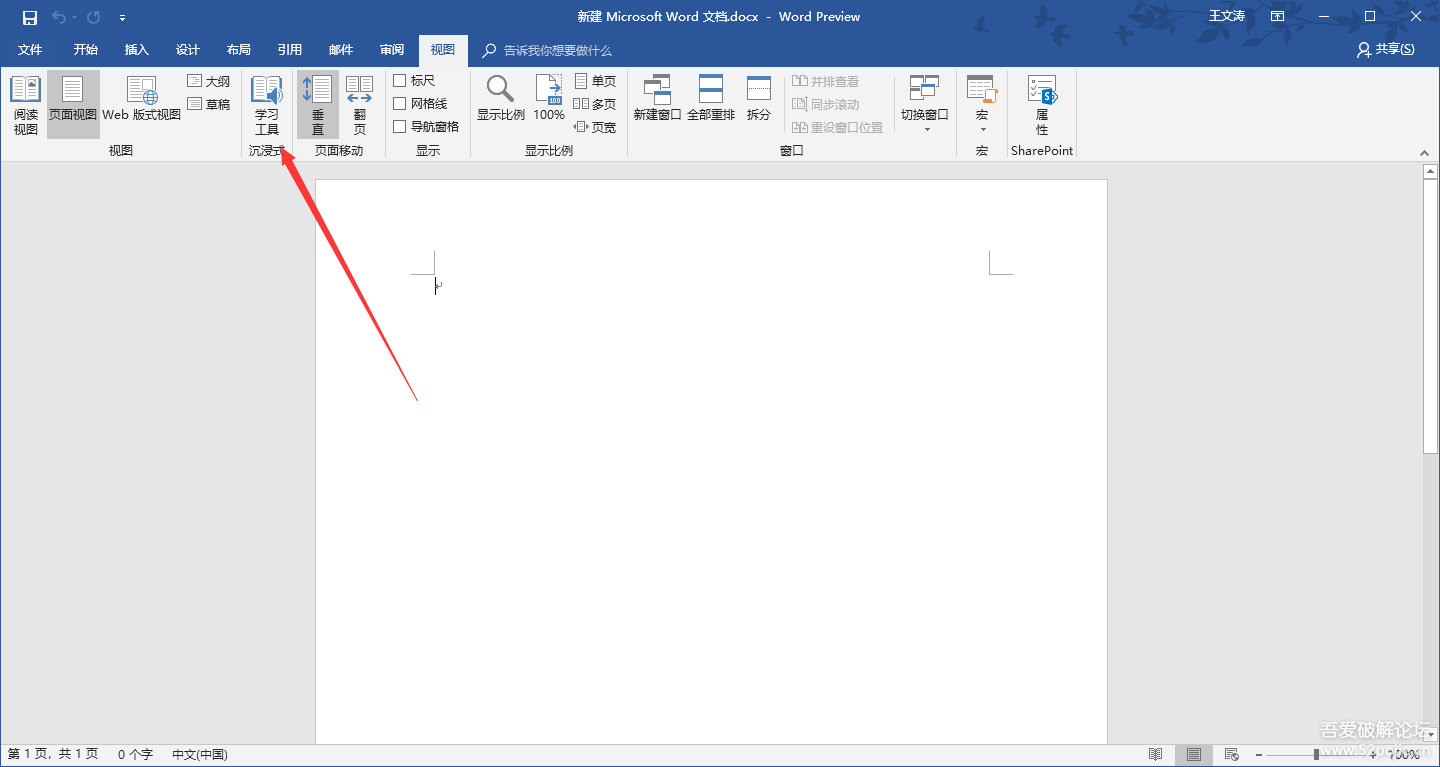This screenshot has width=1440, height=767.
Task: Choose 页宽 page width zoom
Action: tap(595, 127)
